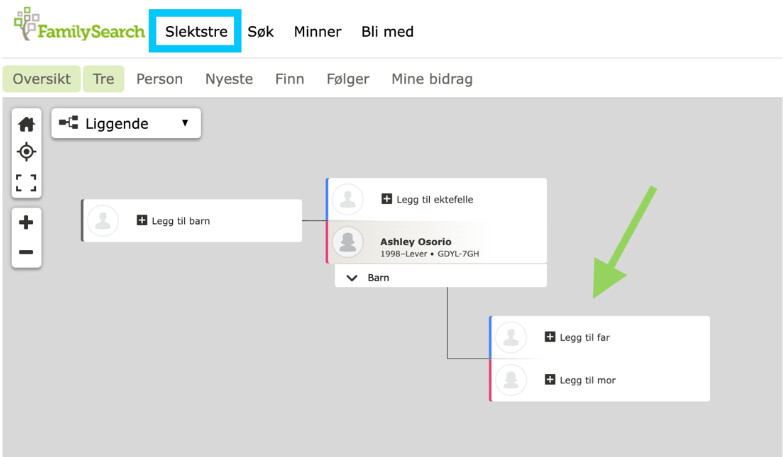Click the Legg til mor link
783x457 pixels.
pyautogui.click(x=588, y=380)
